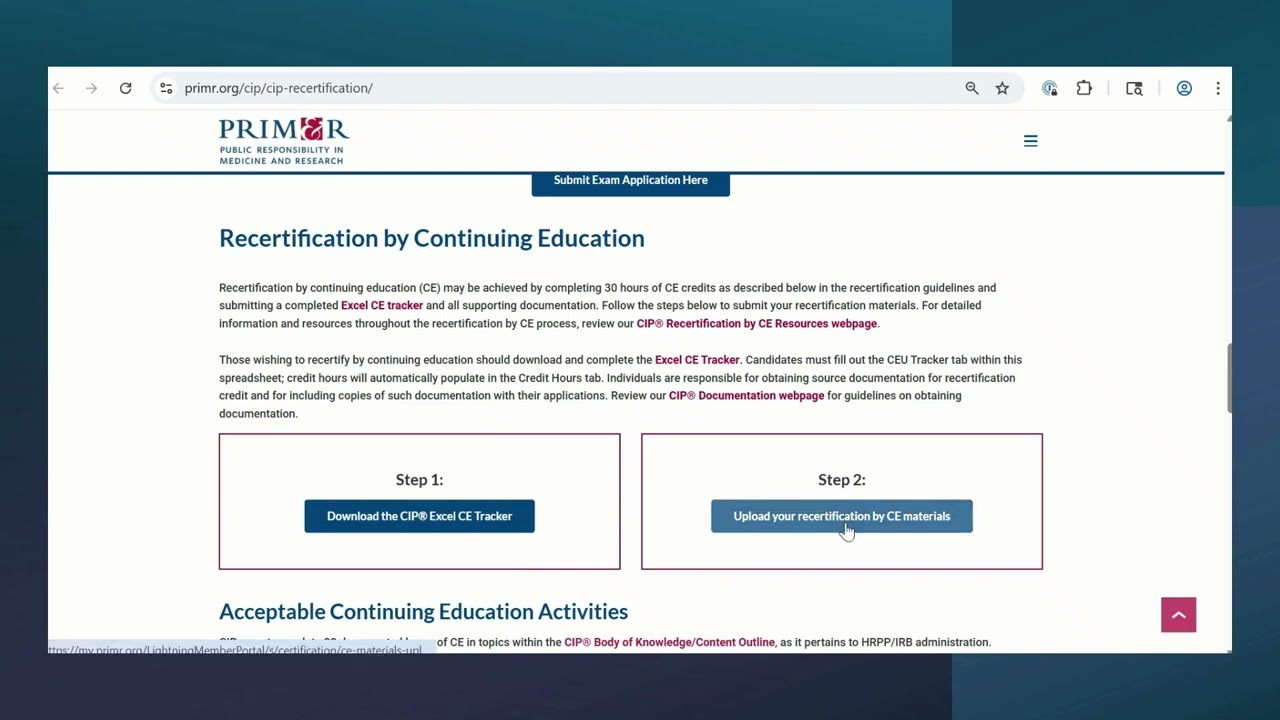Image resolution: width=1280 pixels, height=720 pixels.
Task: Click the zoom magnifier icon in address bar
Action: [x=971, y=88]
